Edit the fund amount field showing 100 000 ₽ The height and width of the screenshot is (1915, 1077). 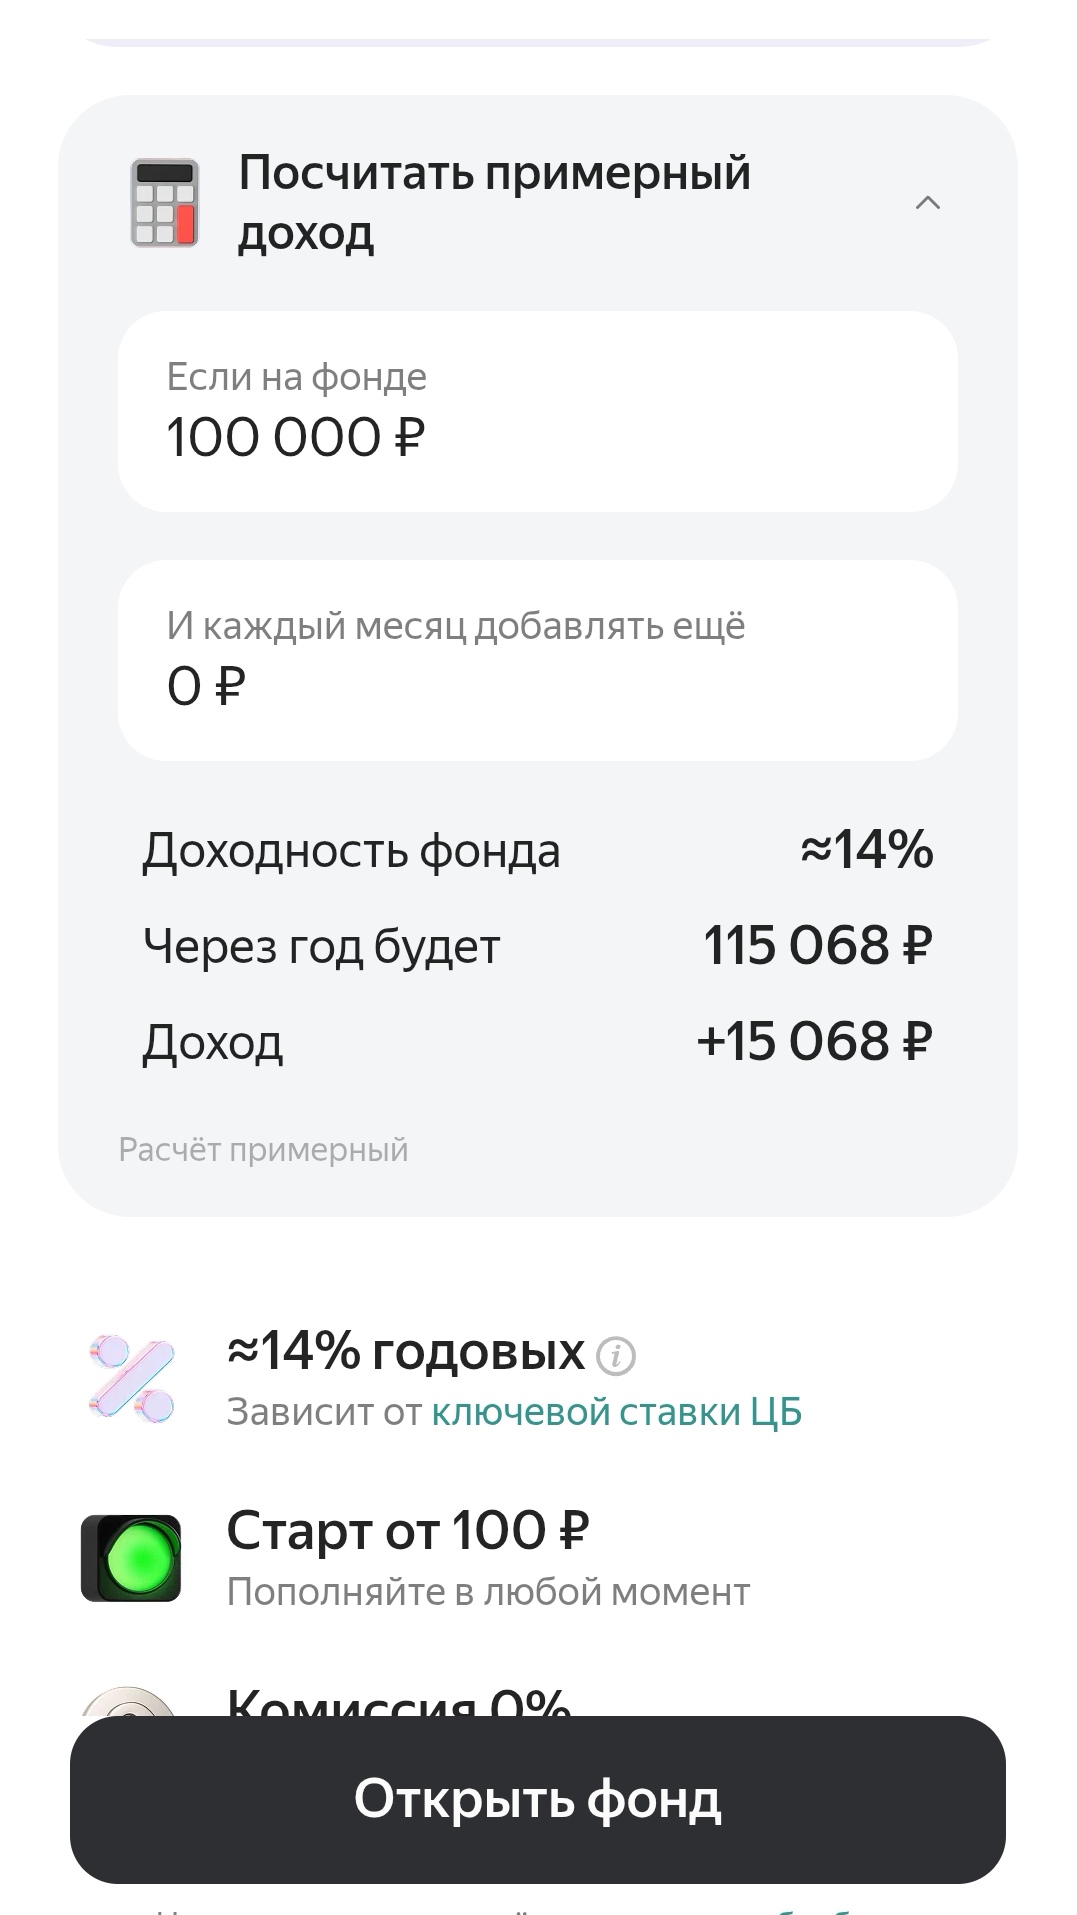537,412
